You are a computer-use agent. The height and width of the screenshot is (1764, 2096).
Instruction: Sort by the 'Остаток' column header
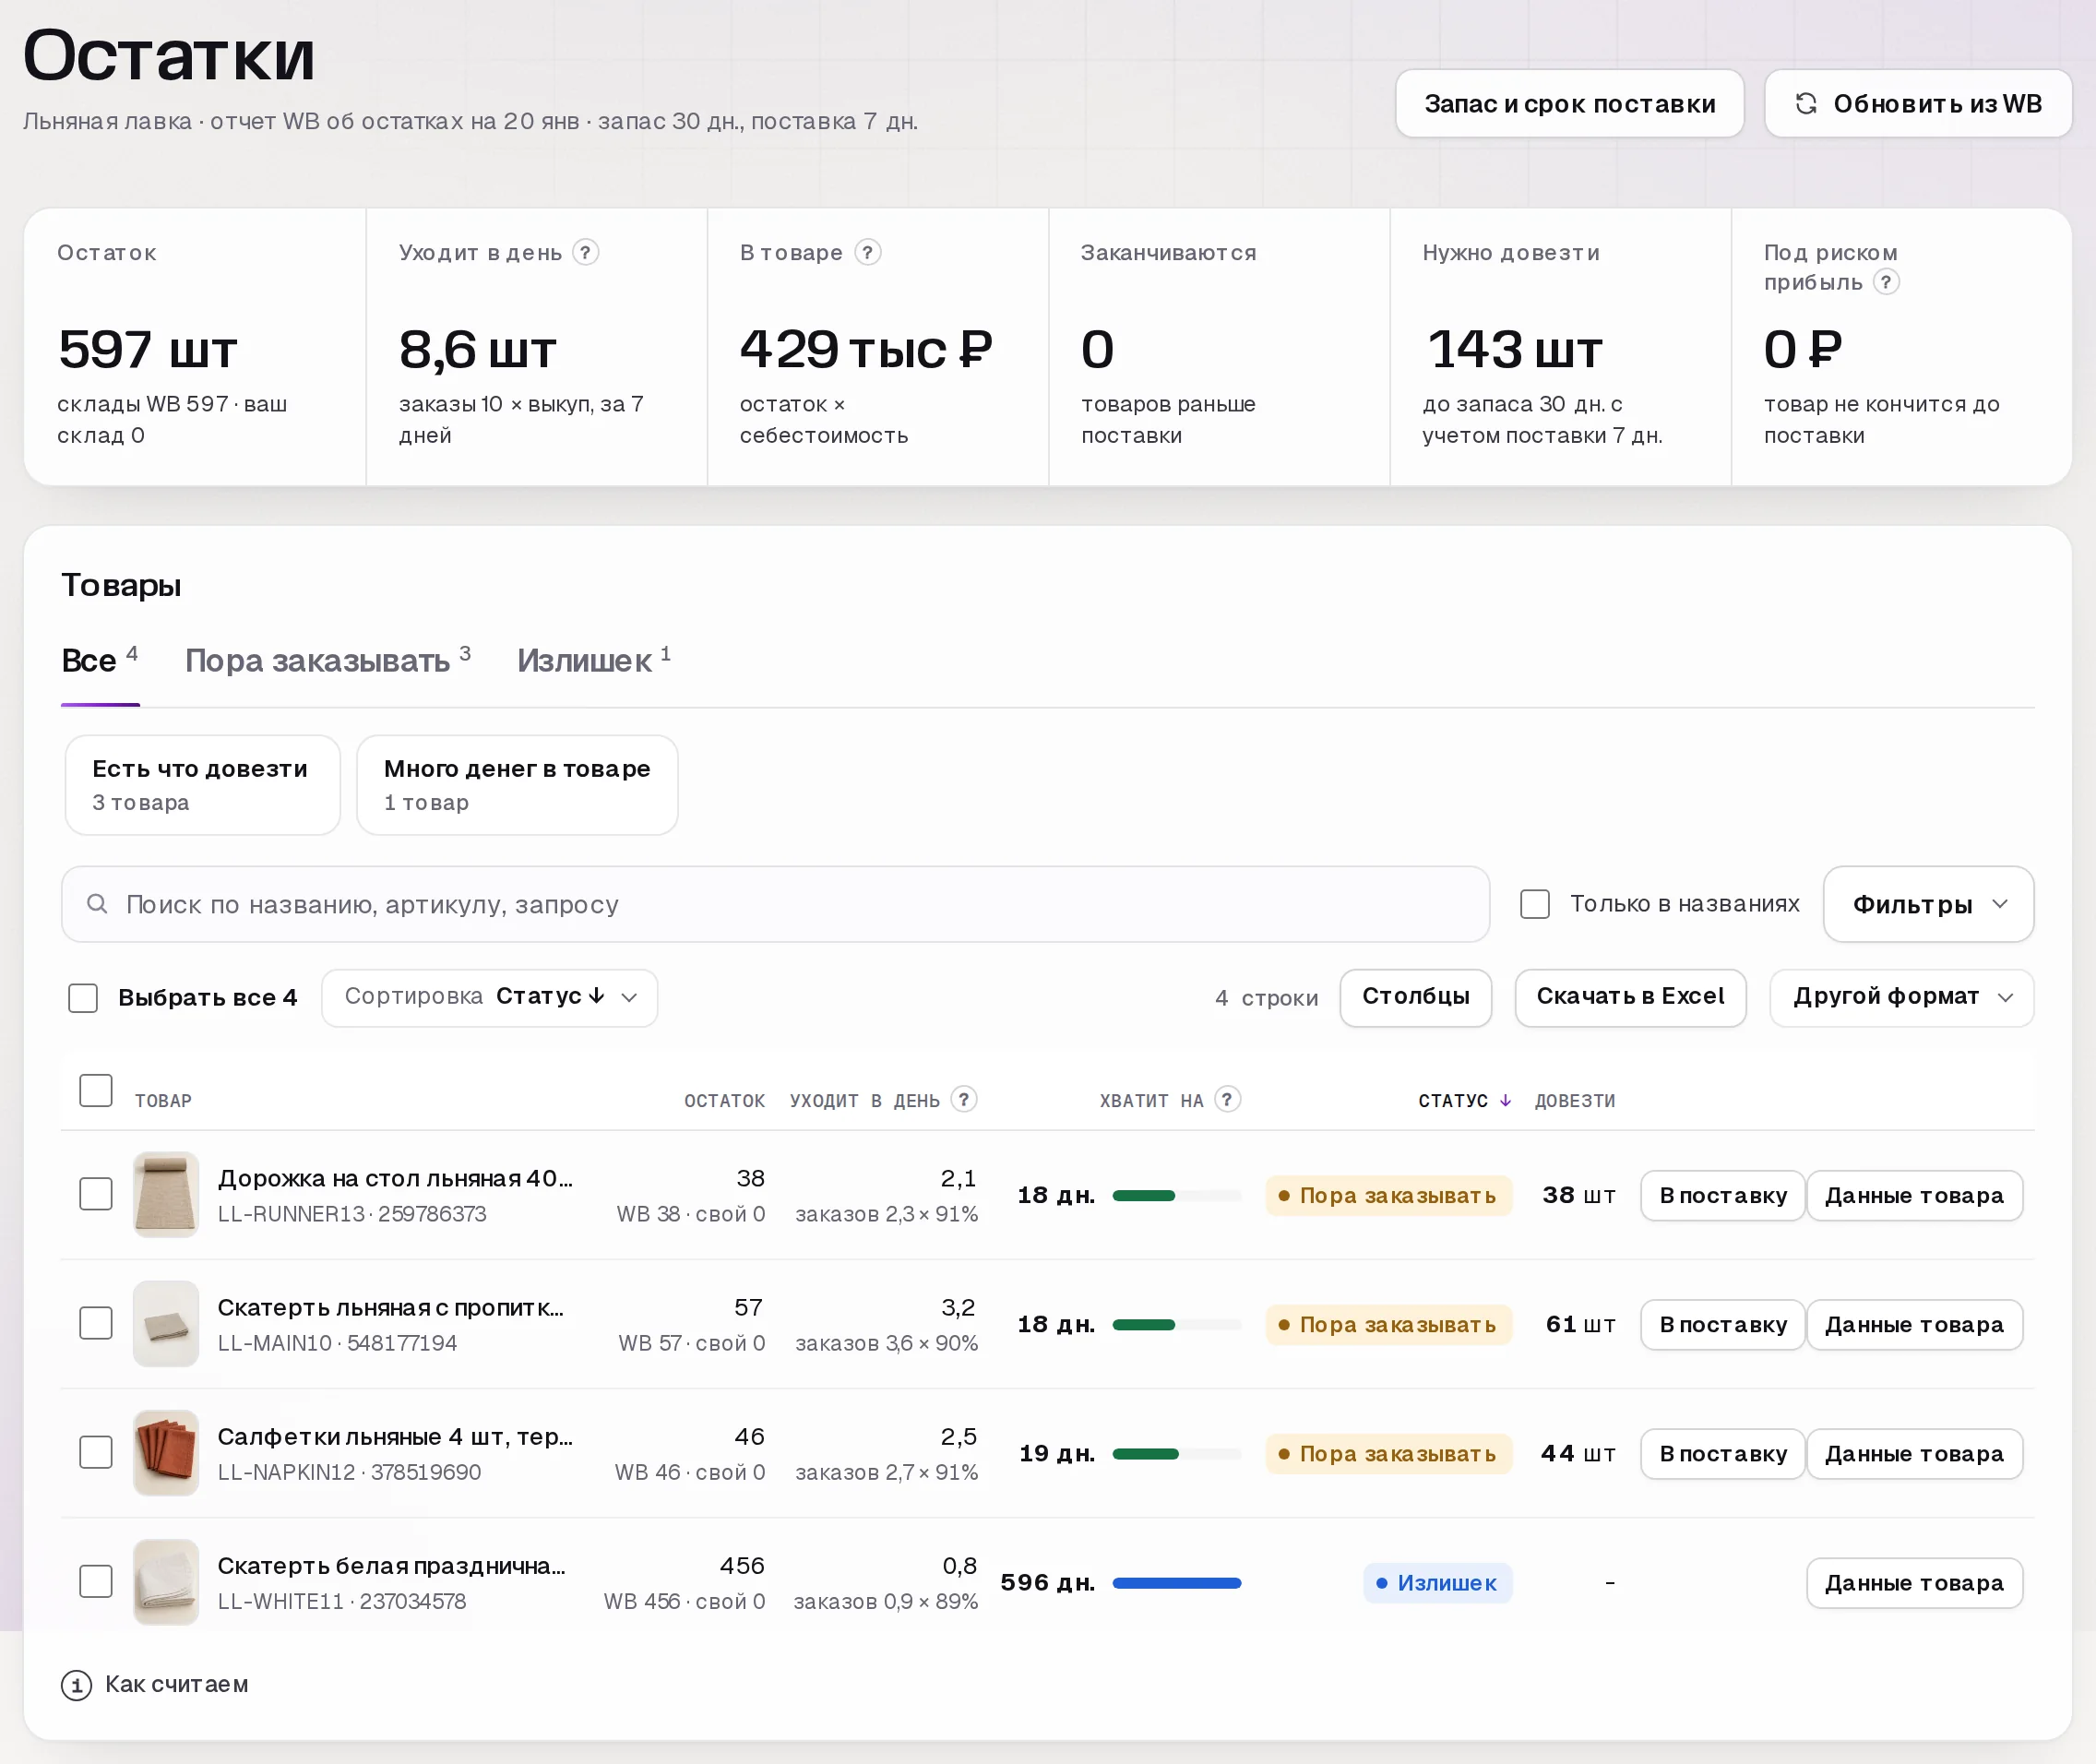click(725, 1101)
